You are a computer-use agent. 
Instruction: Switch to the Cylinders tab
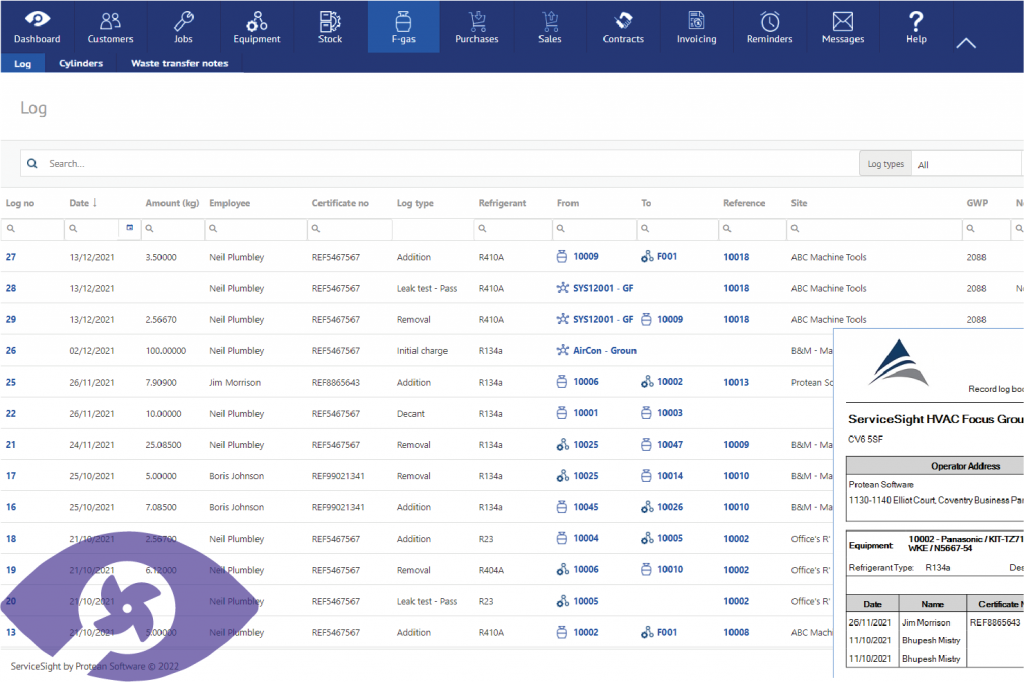[x=81, y=63]
